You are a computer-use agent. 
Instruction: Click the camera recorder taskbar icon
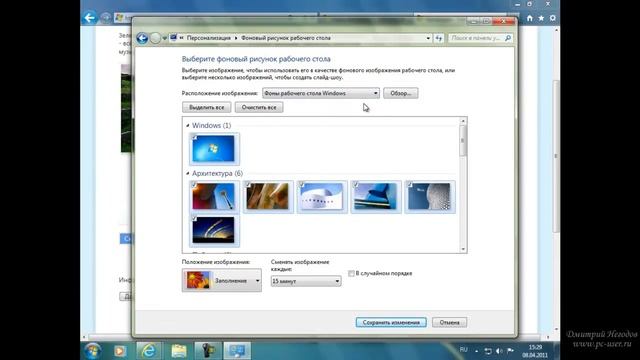[208, 351]
